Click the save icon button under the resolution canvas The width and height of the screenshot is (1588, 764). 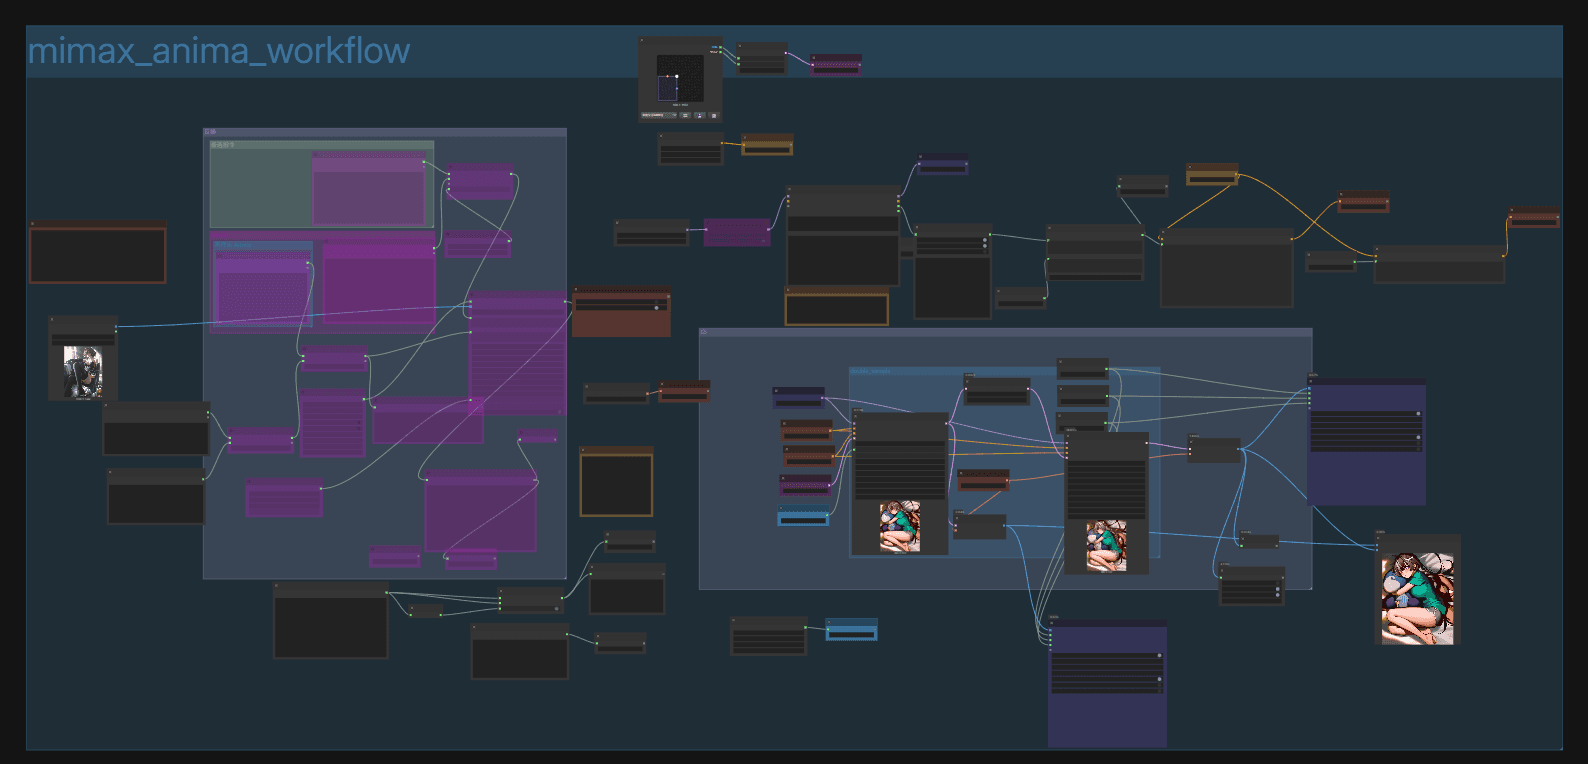[x=714, y=115]
